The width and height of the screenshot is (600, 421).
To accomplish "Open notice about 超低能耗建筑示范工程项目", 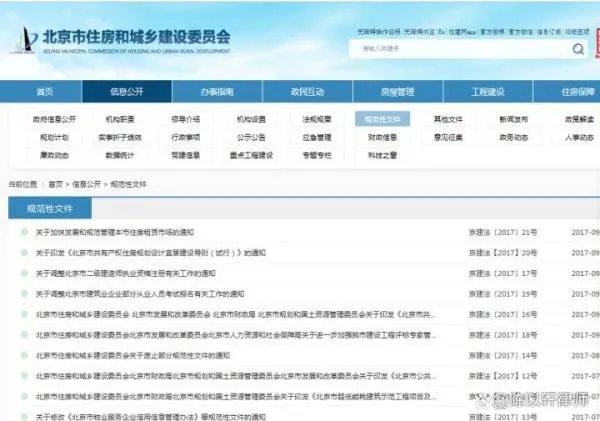I will (x=236, y=397).
